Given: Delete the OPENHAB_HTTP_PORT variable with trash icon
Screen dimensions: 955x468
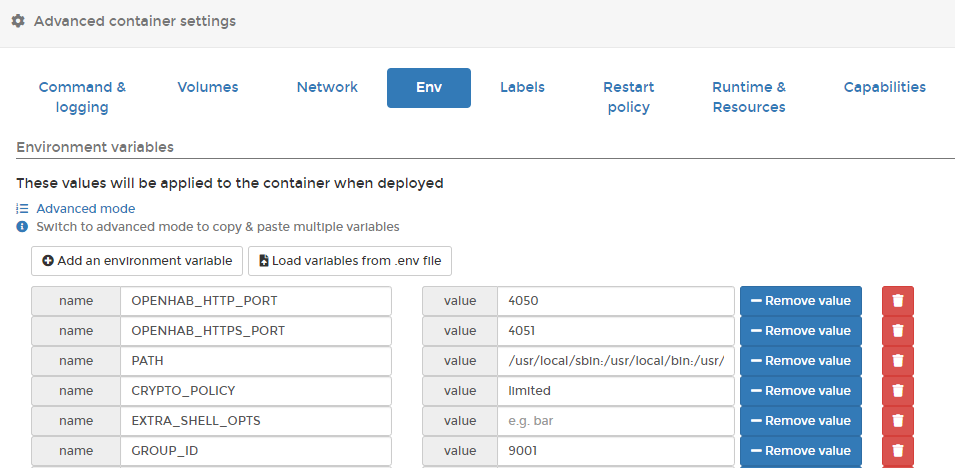Looking at the screenshot, I should (x=898, y=301).
